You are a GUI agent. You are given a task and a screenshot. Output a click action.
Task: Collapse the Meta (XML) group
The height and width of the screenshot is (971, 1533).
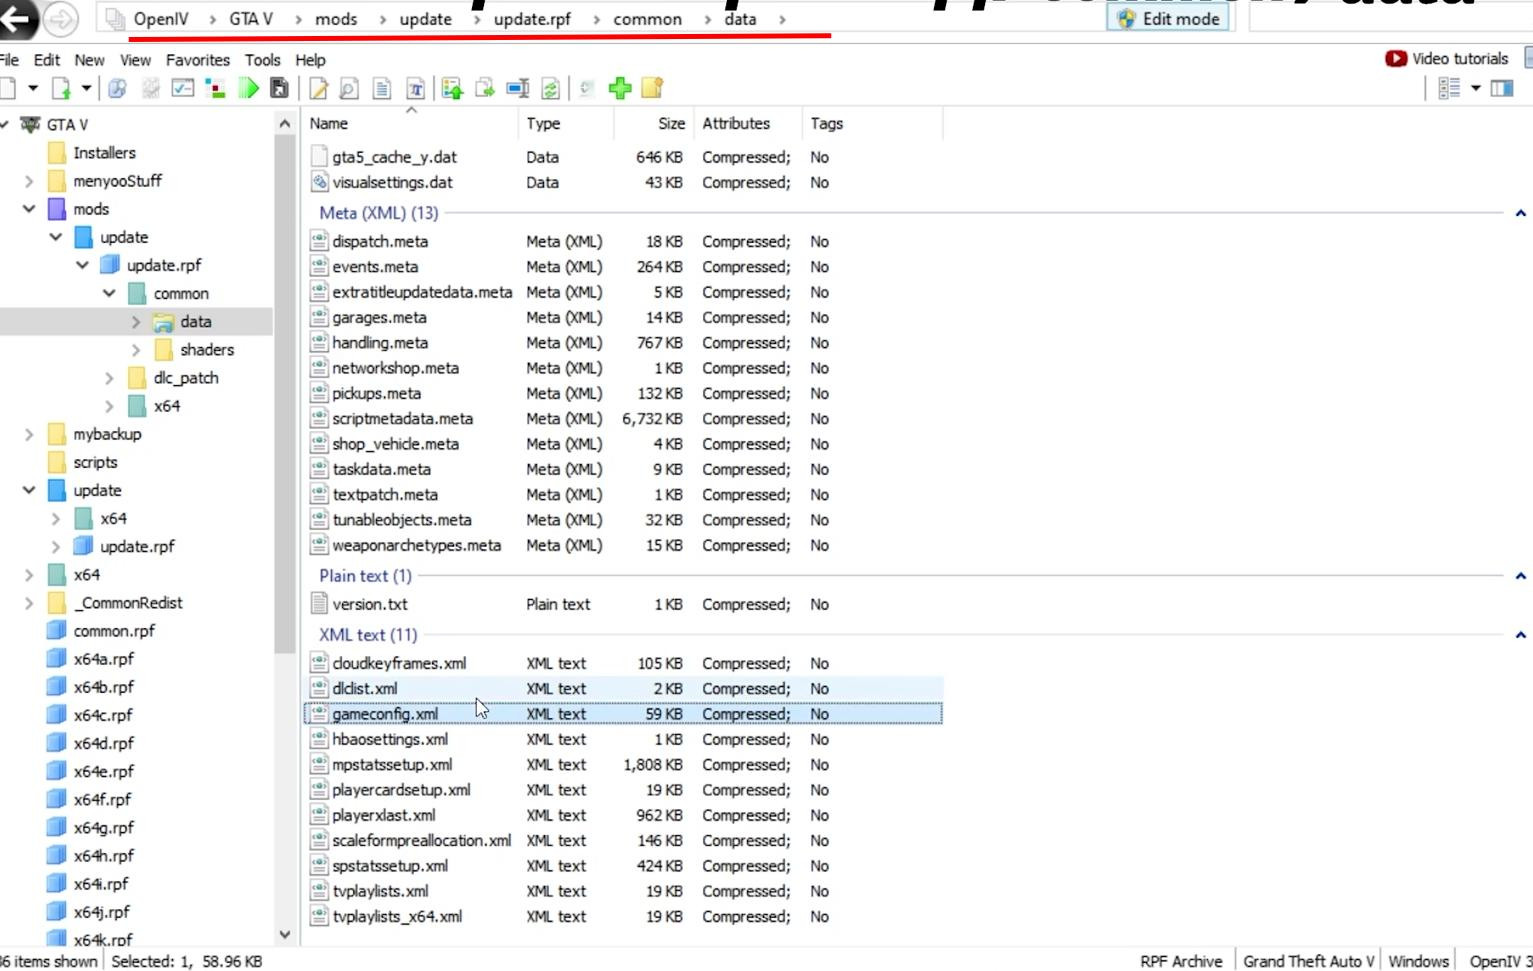click(x=1520, y=213)
